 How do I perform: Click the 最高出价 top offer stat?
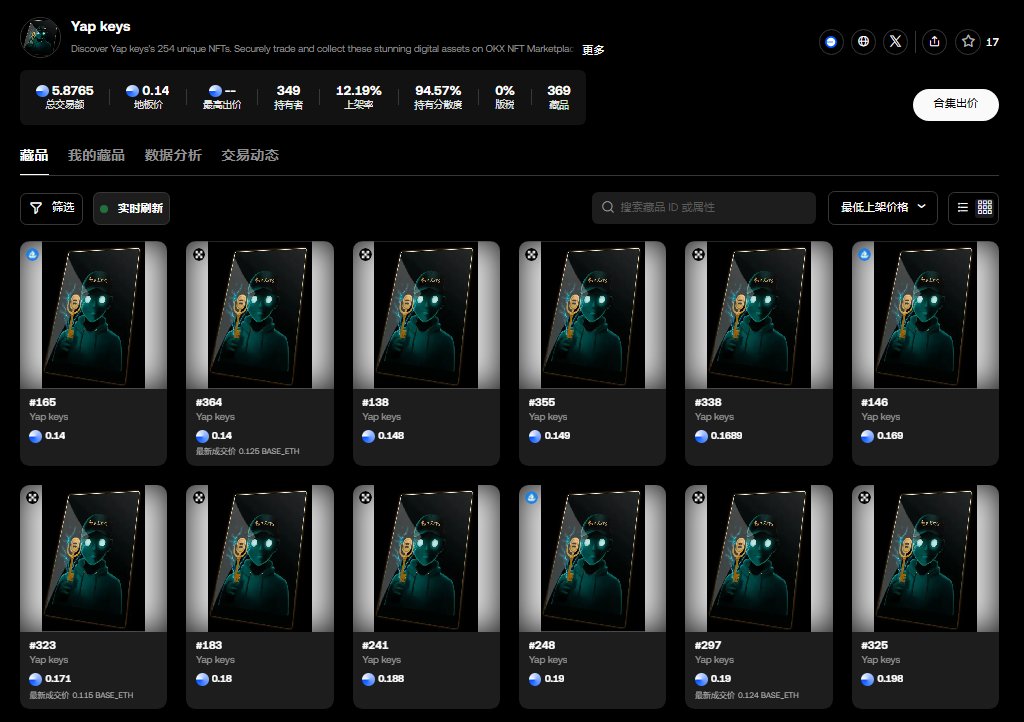(x=222, y=97)
